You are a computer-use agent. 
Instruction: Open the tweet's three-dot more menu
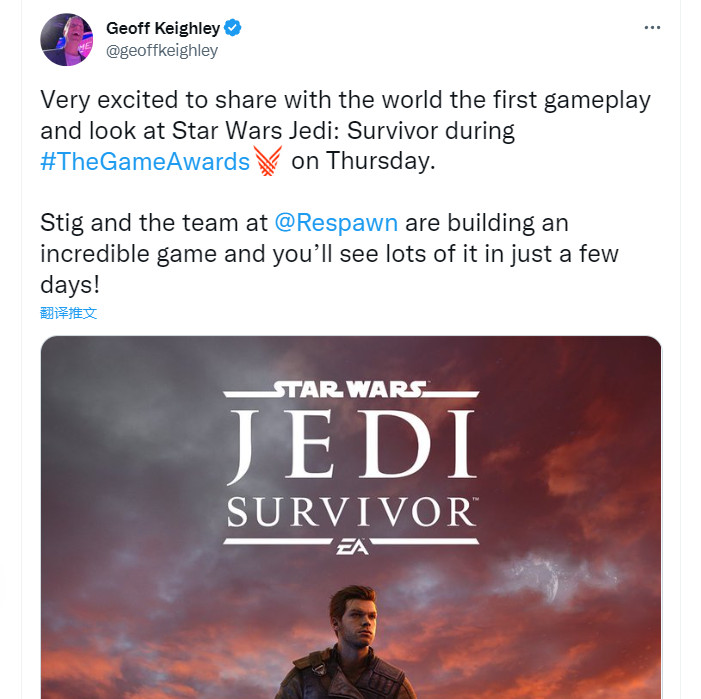(652, 29)
